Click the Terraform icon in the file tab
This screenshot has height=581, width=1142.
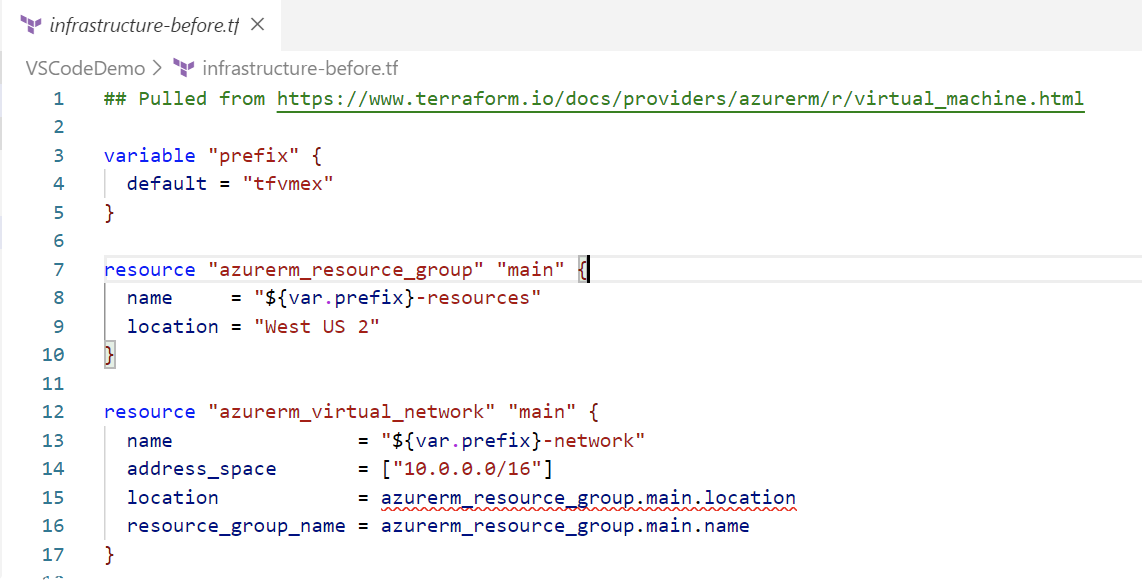(x=31, y=25)
